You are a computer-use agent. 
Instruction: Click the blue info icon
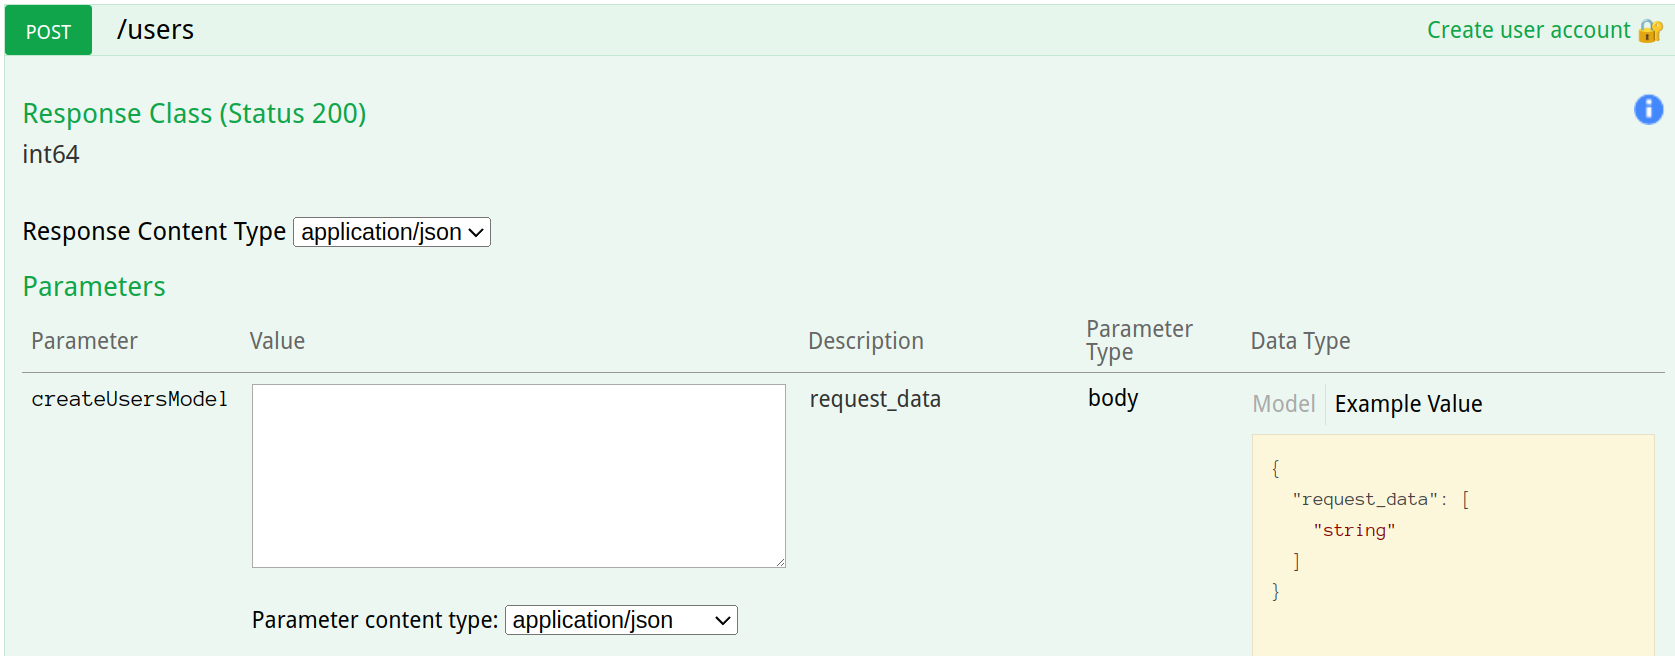coord(1648,109)
